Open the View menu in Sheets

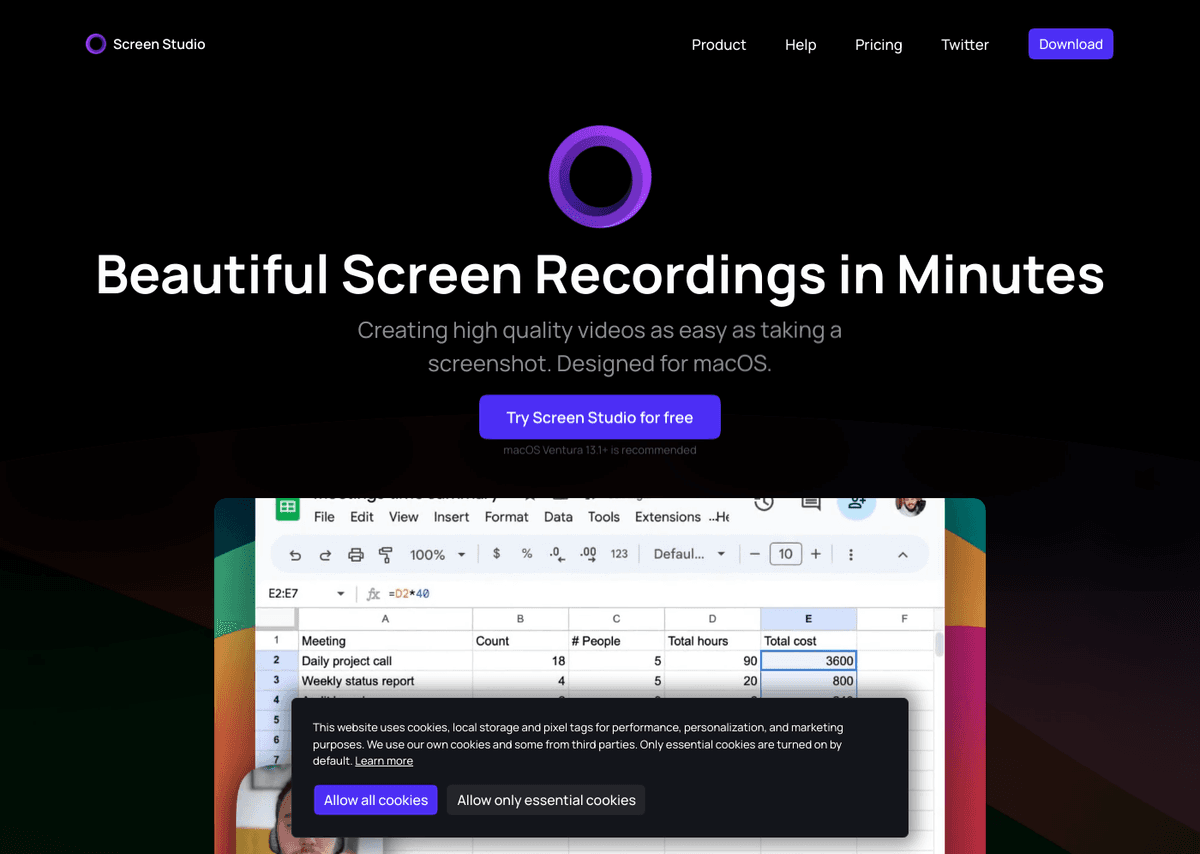[x=404, y=517]
